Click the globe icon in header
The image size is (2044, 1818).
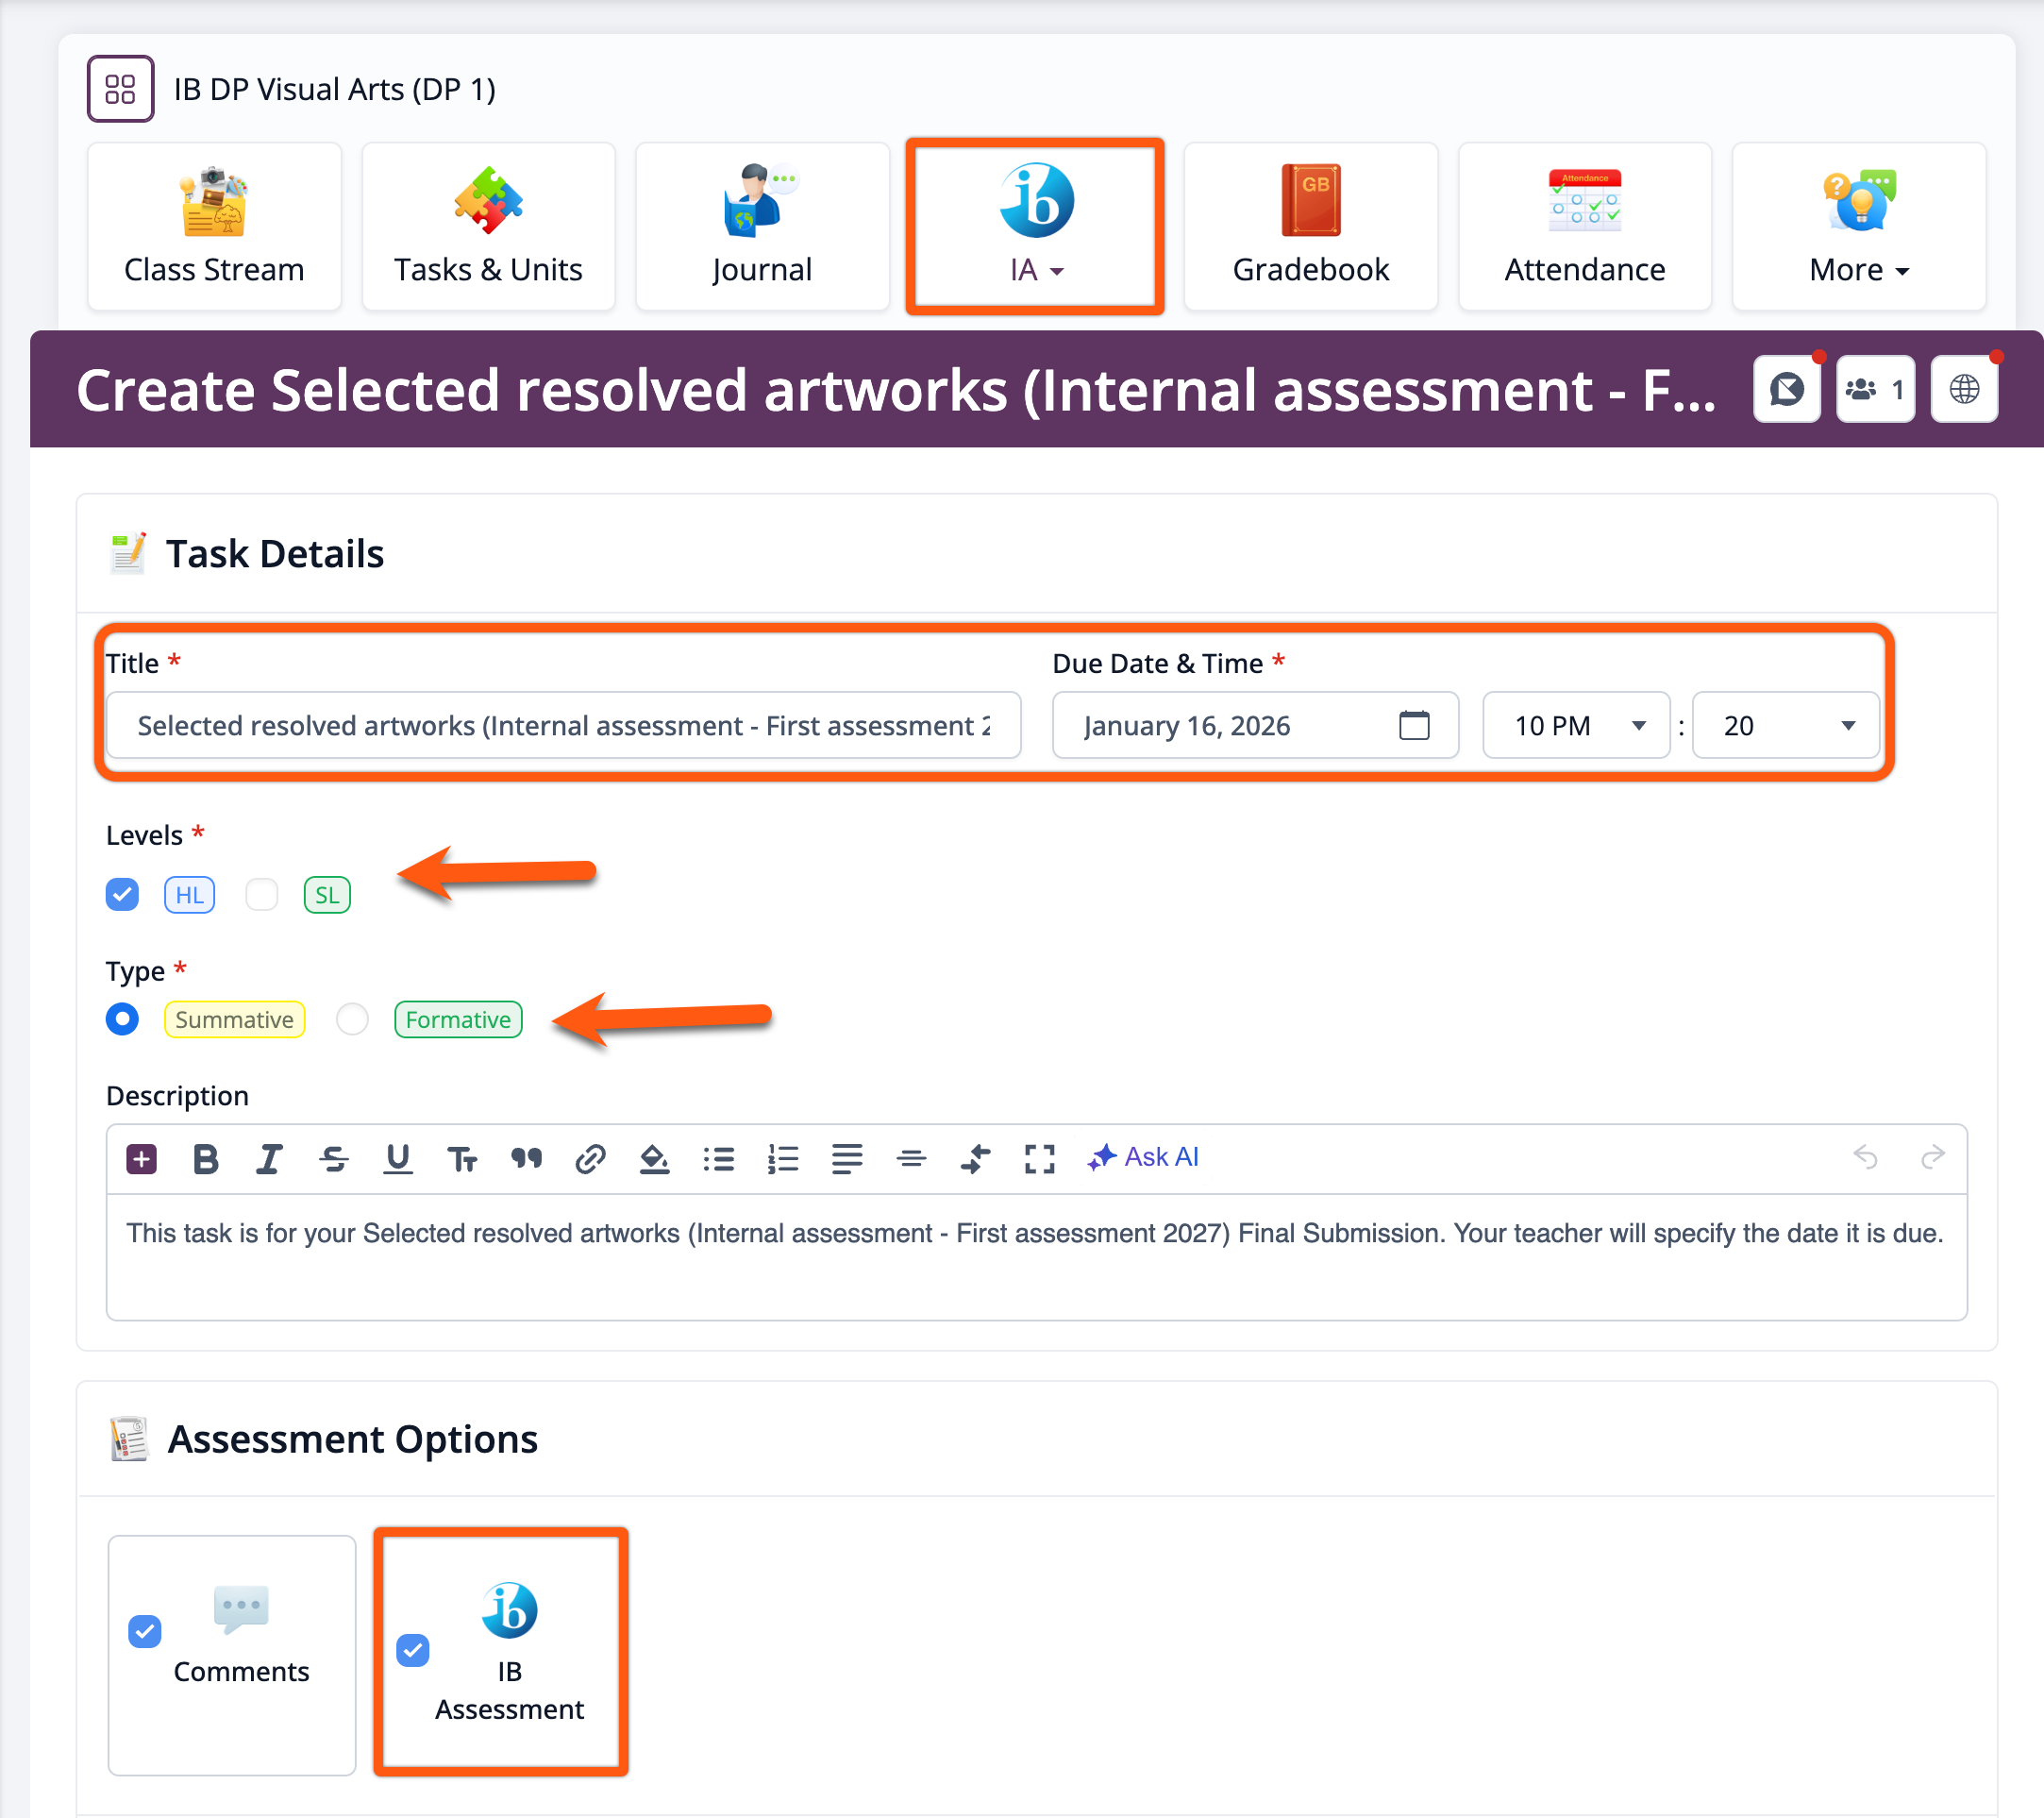(1963, 389)
